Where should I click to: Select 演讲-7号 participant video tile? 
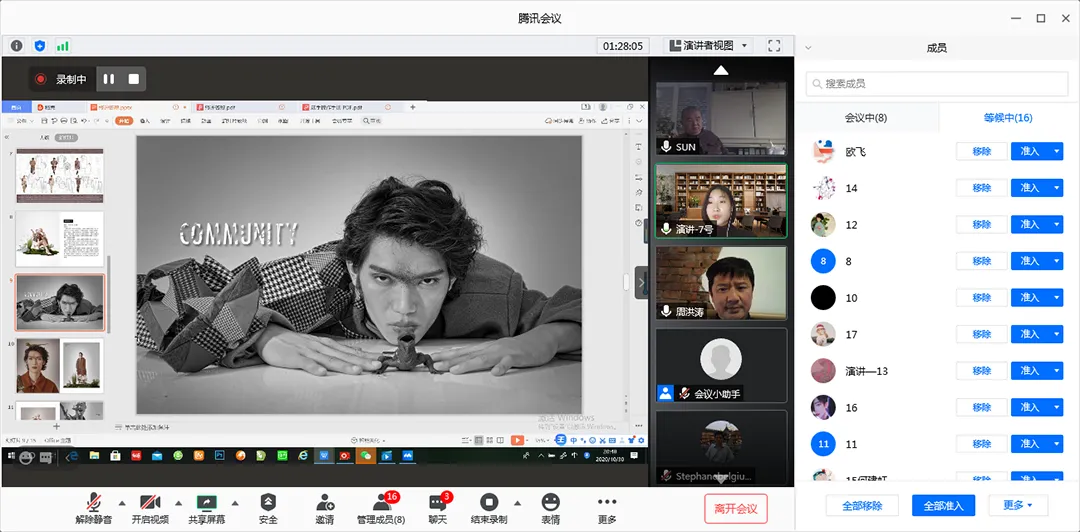[720, 201]
